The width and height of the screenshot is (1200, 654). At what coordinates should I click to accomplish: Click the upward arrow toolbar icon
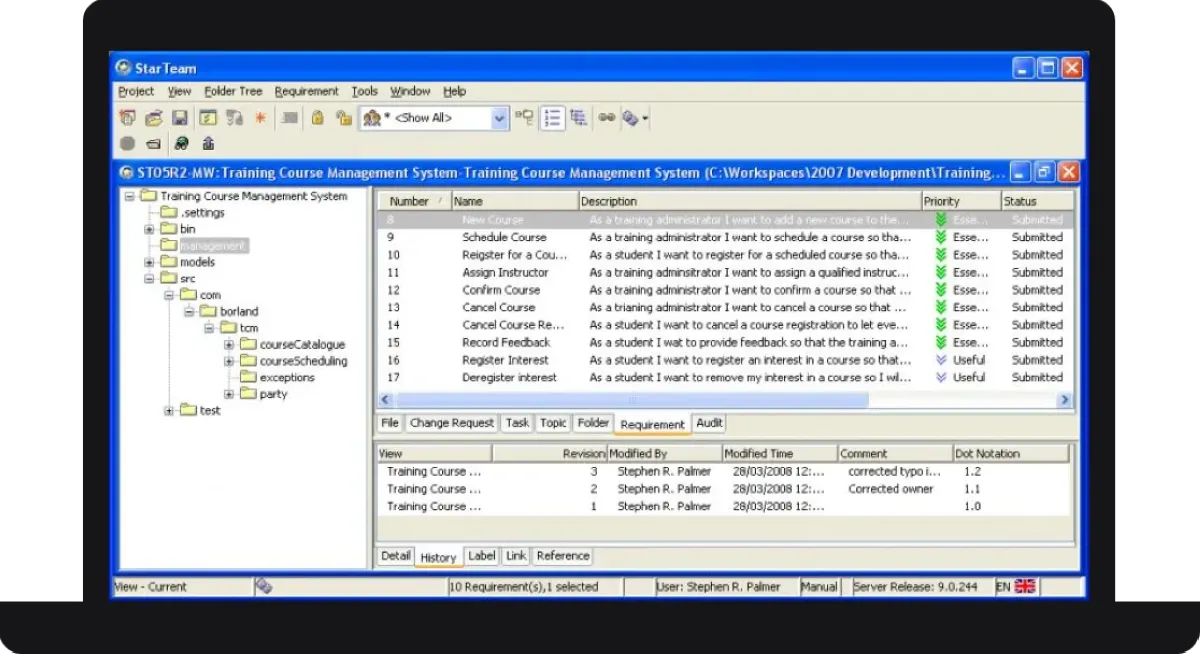coord(208,143)
